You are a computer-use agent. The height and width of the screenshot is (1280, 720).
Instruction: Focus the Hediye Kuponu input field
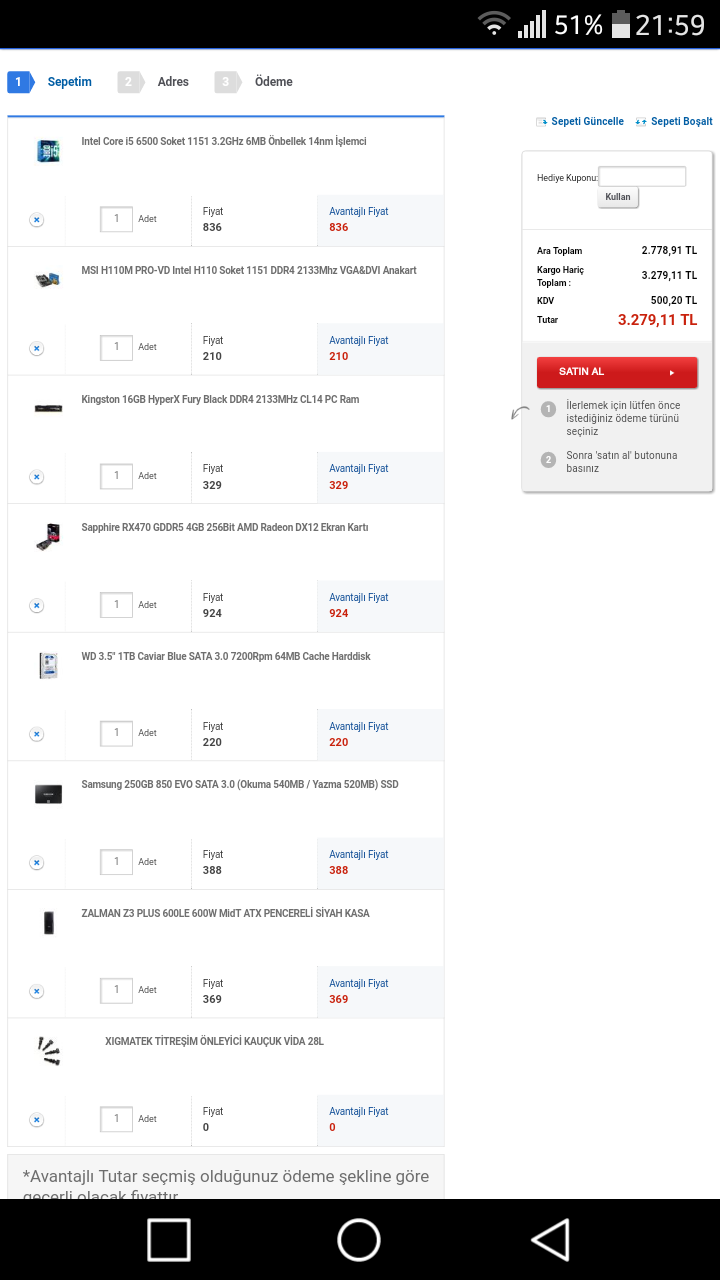tap(642, 177)
